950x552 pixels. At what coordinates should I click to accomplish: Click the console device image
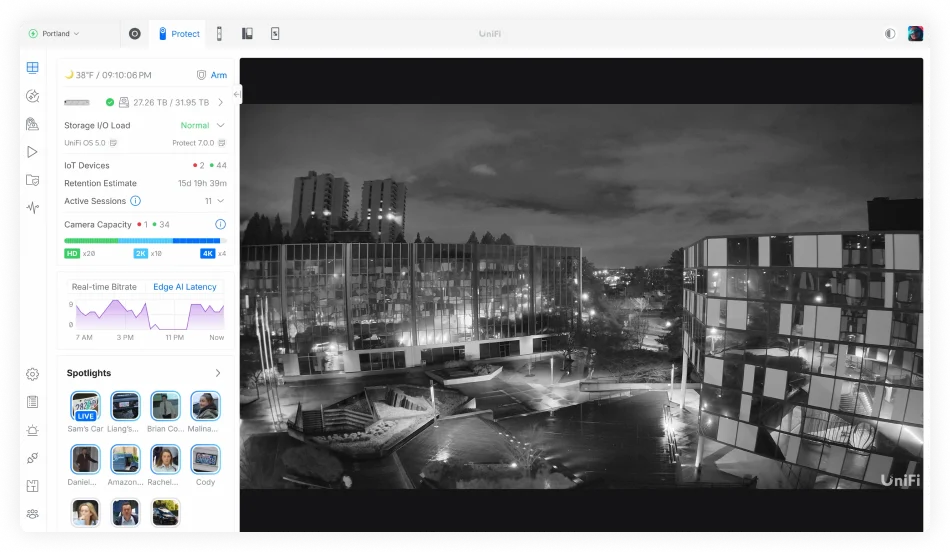(77, 102)
